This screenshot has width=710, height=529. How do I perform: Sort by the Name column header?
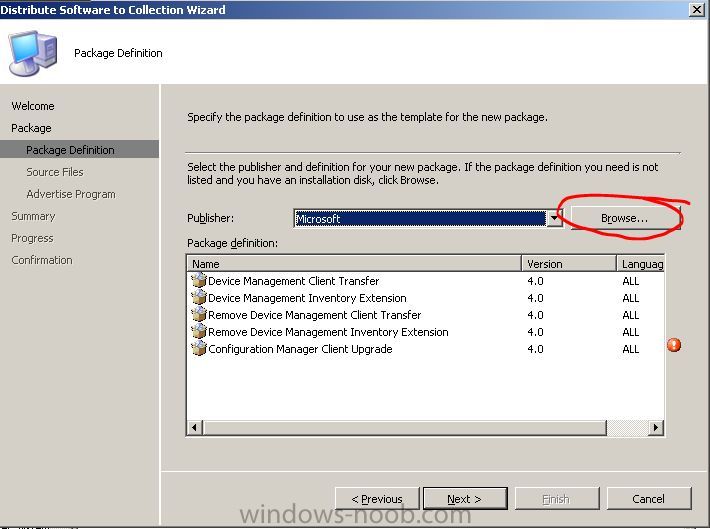354,264
